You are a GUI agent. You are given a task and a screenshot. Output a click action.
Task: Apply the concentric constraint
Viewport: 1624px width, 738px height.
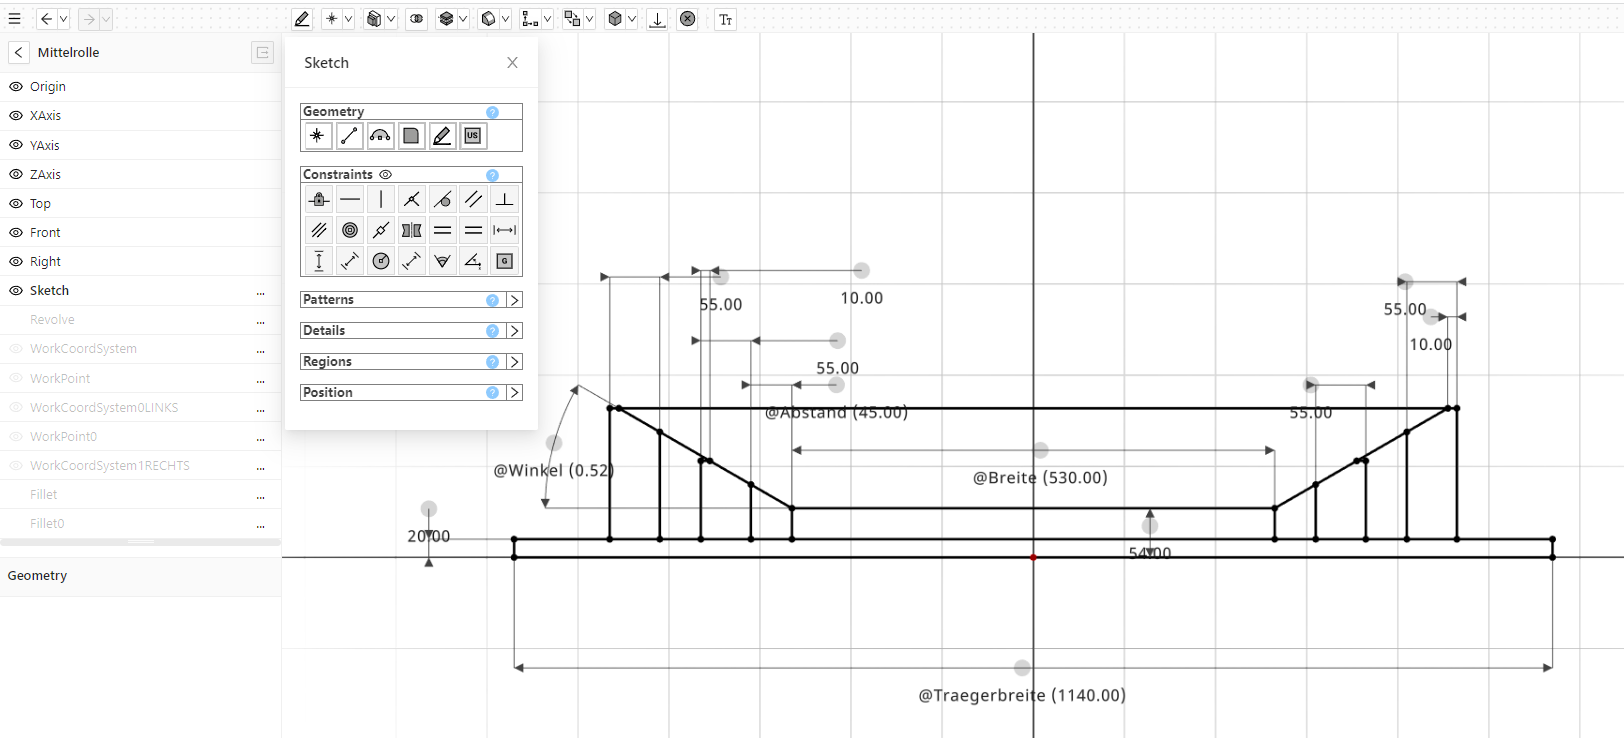[x=350, y=230]
